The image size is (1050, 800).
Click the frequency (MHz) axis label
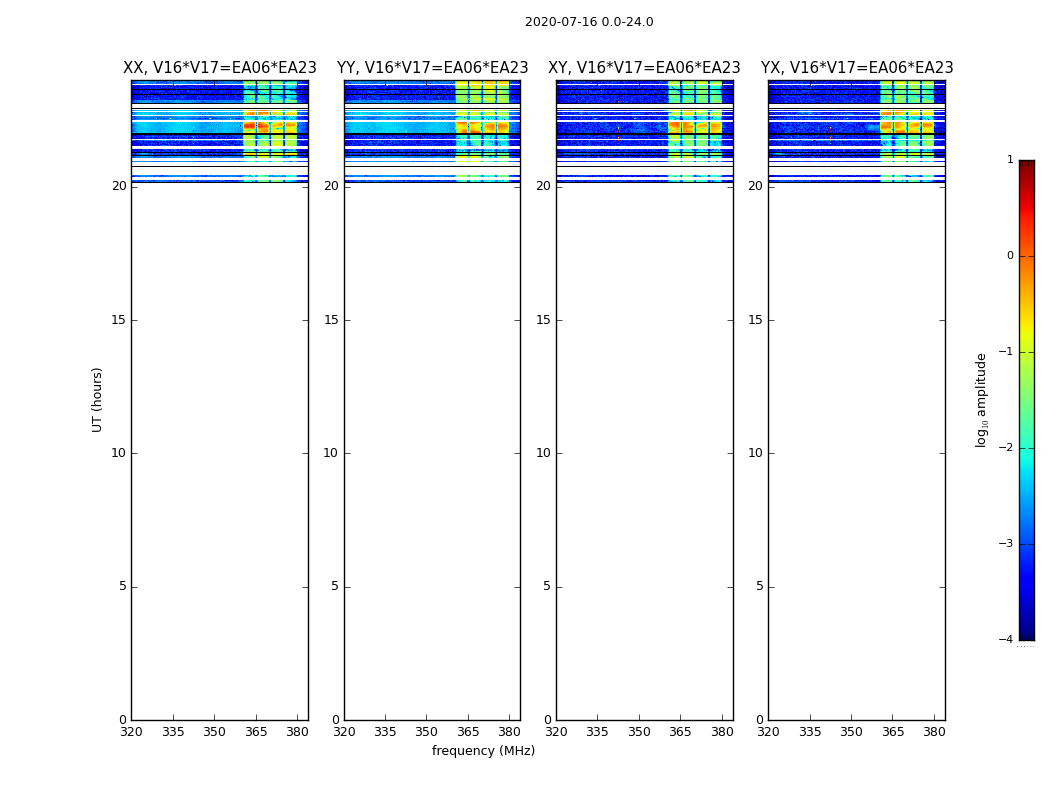pyautogui.click(x=483, y=750)
